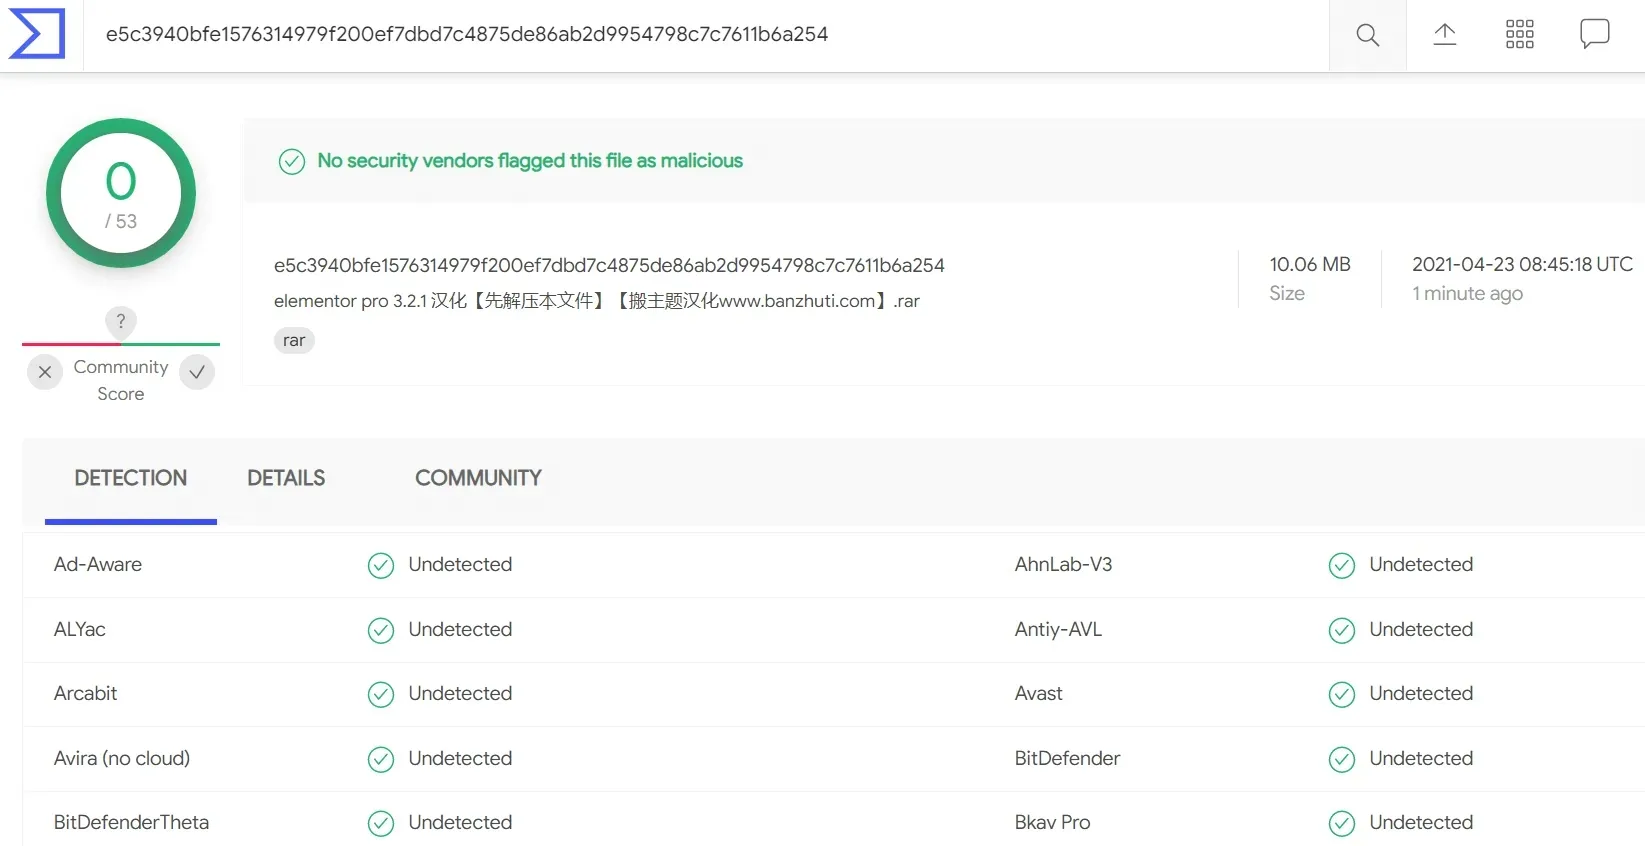This screenshot has height=846, width=1645.
Task: Click the Bkav Pro vendor name
Action: click(1053, 822)
